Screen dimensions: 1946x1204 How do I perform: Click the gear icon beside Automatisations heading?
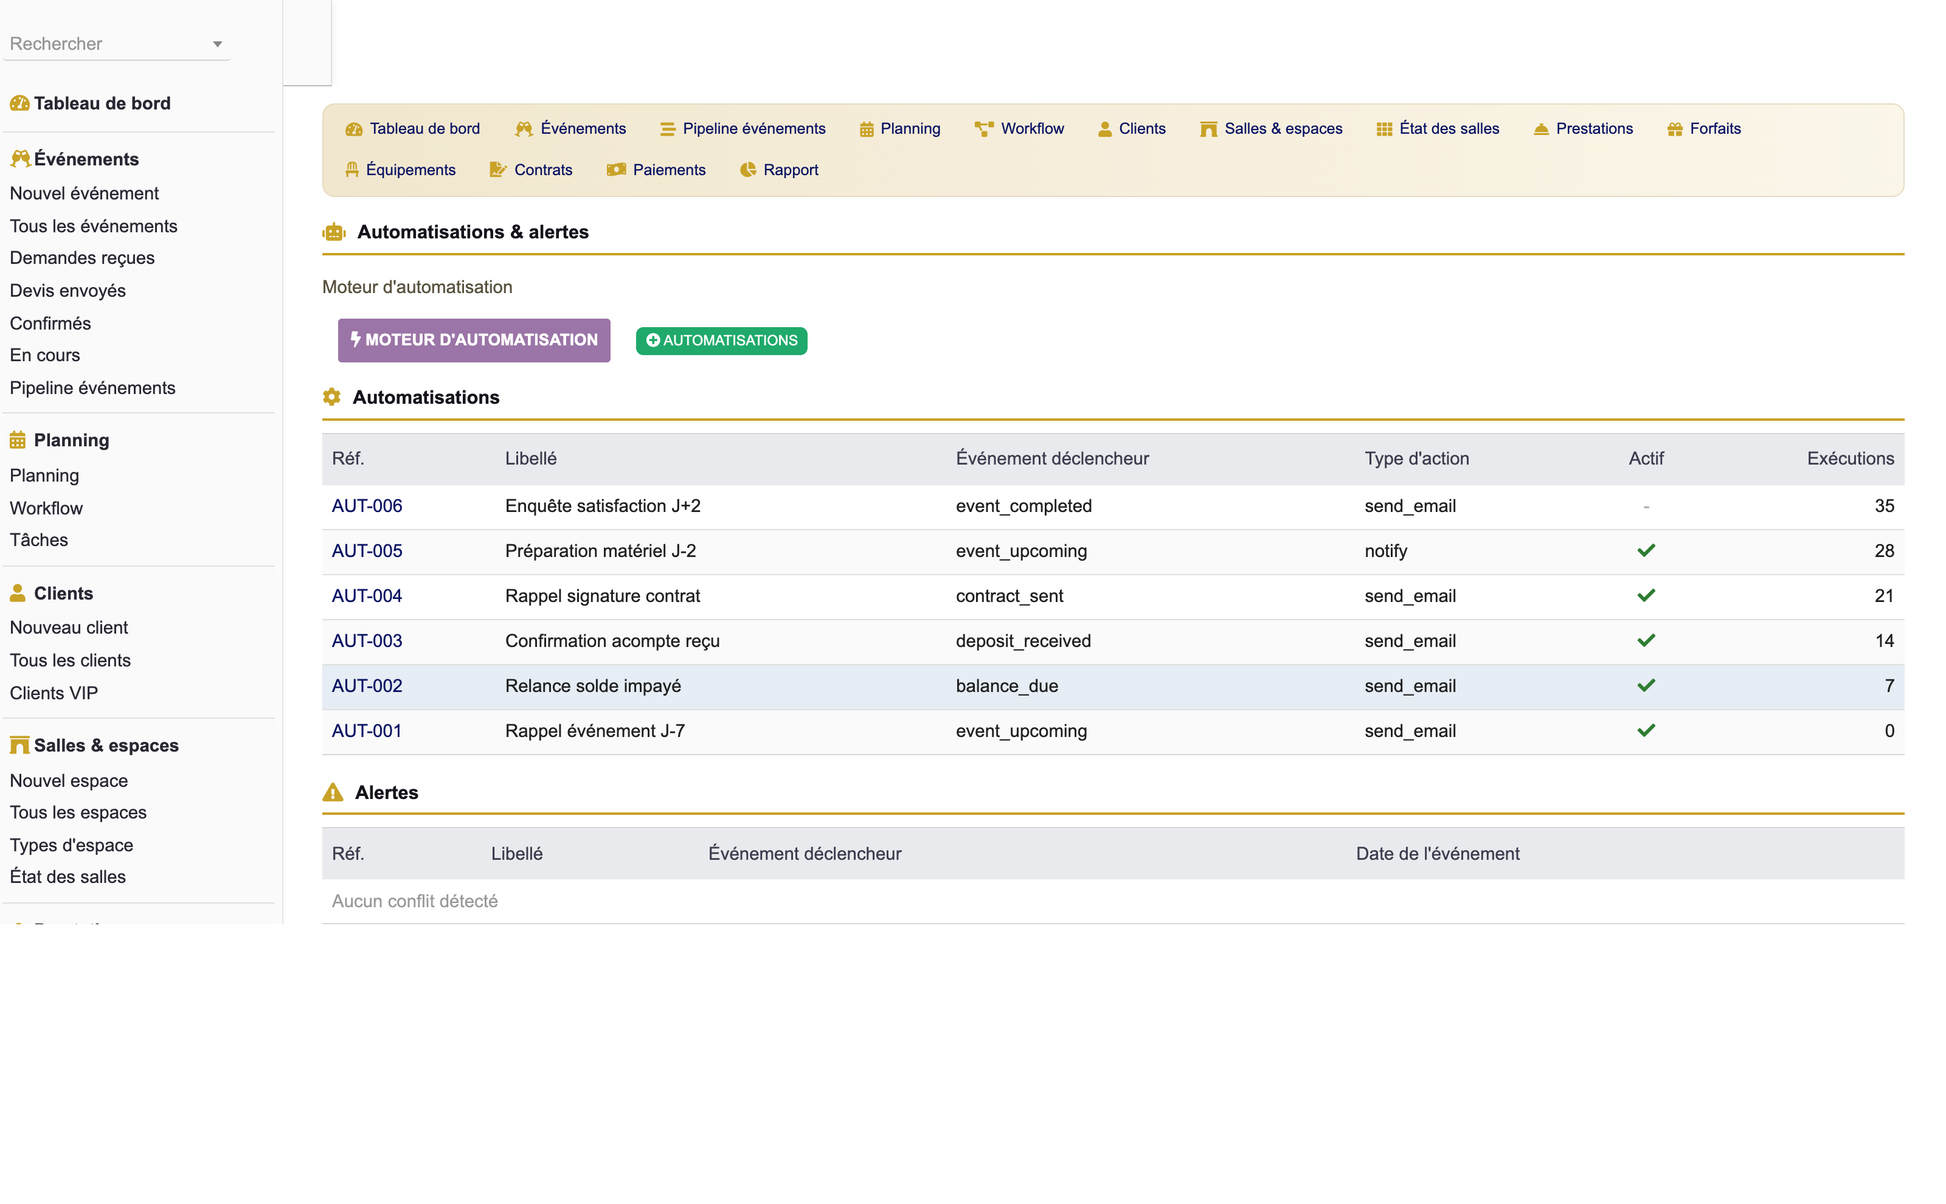click(332, 397)
